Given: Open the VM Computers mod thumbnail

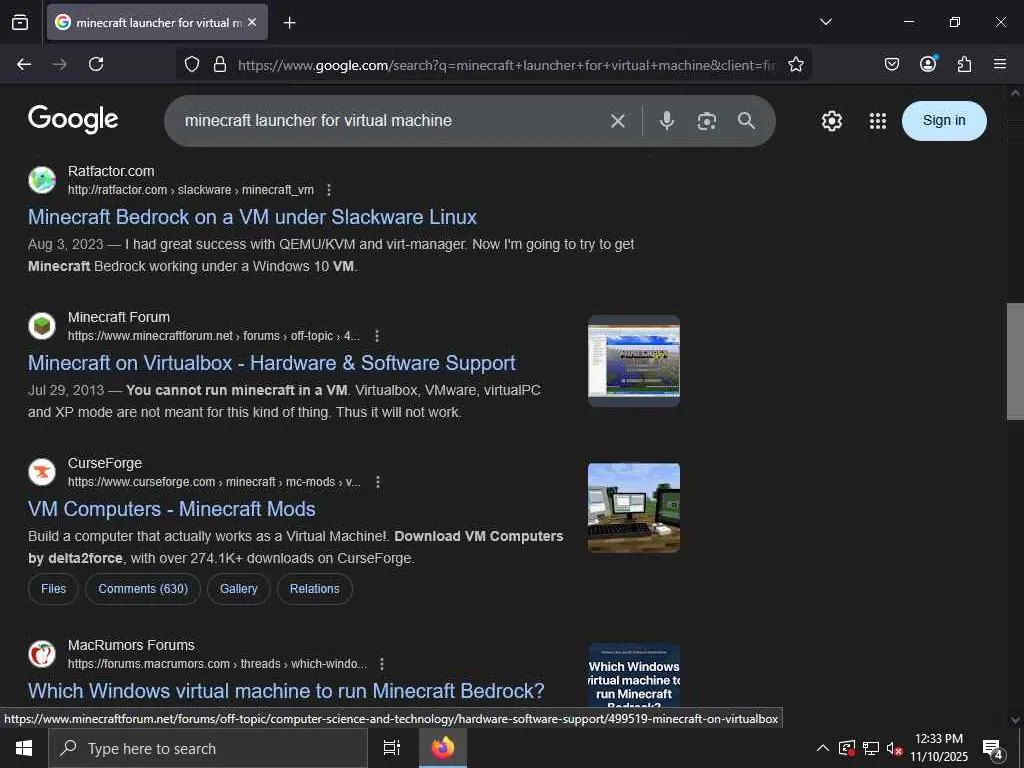Looking at the screenshot, I should [x=633, y=507].
